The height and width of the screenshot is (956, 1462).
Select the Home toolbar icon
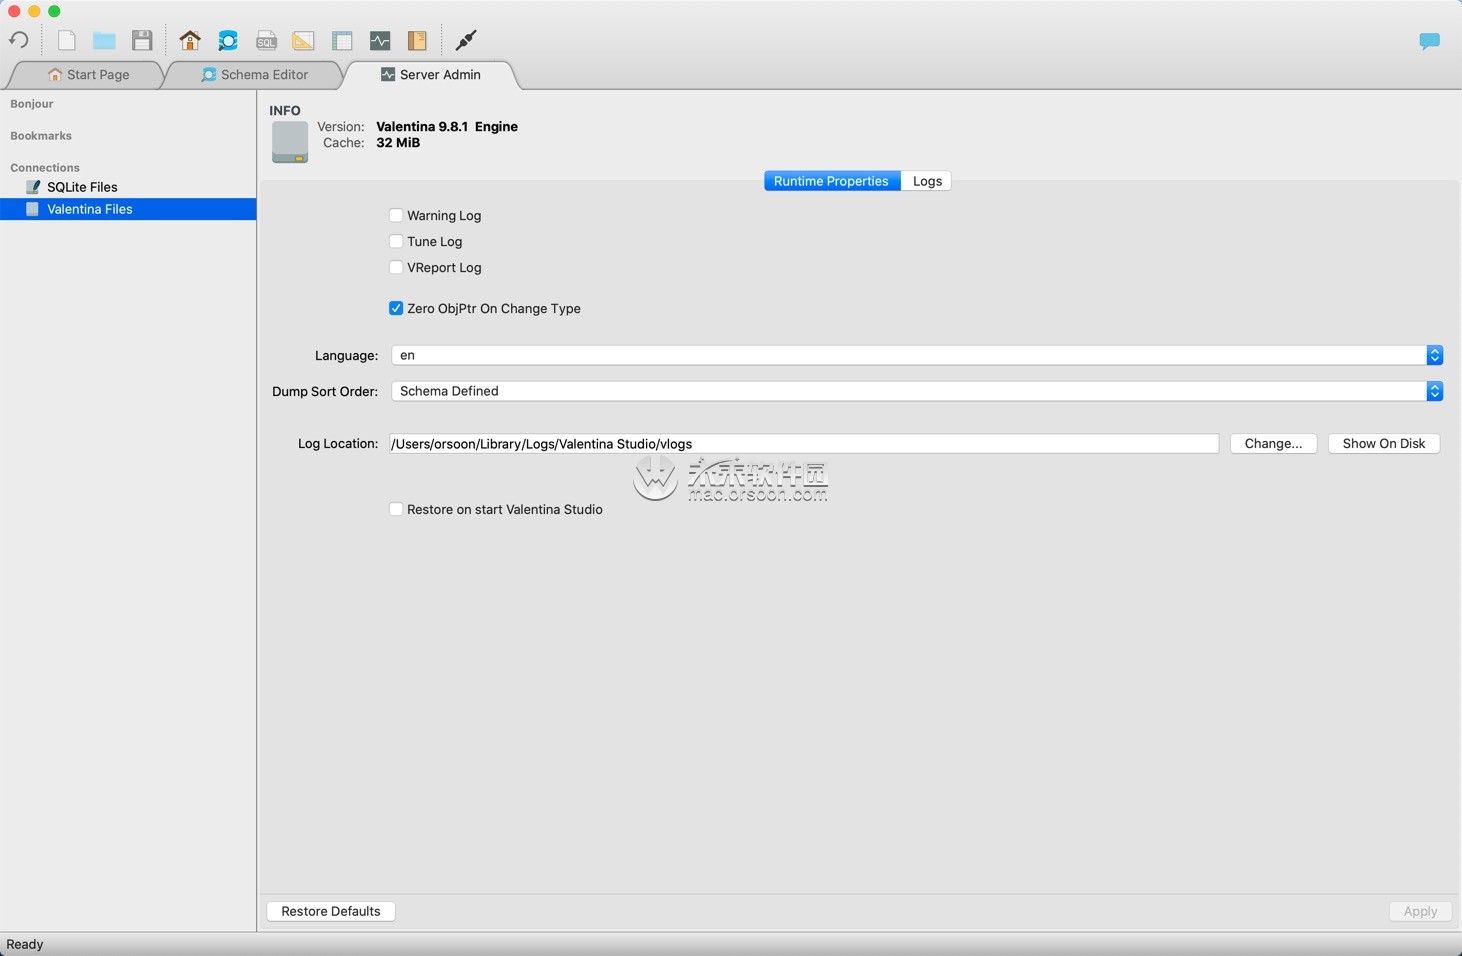190,40
